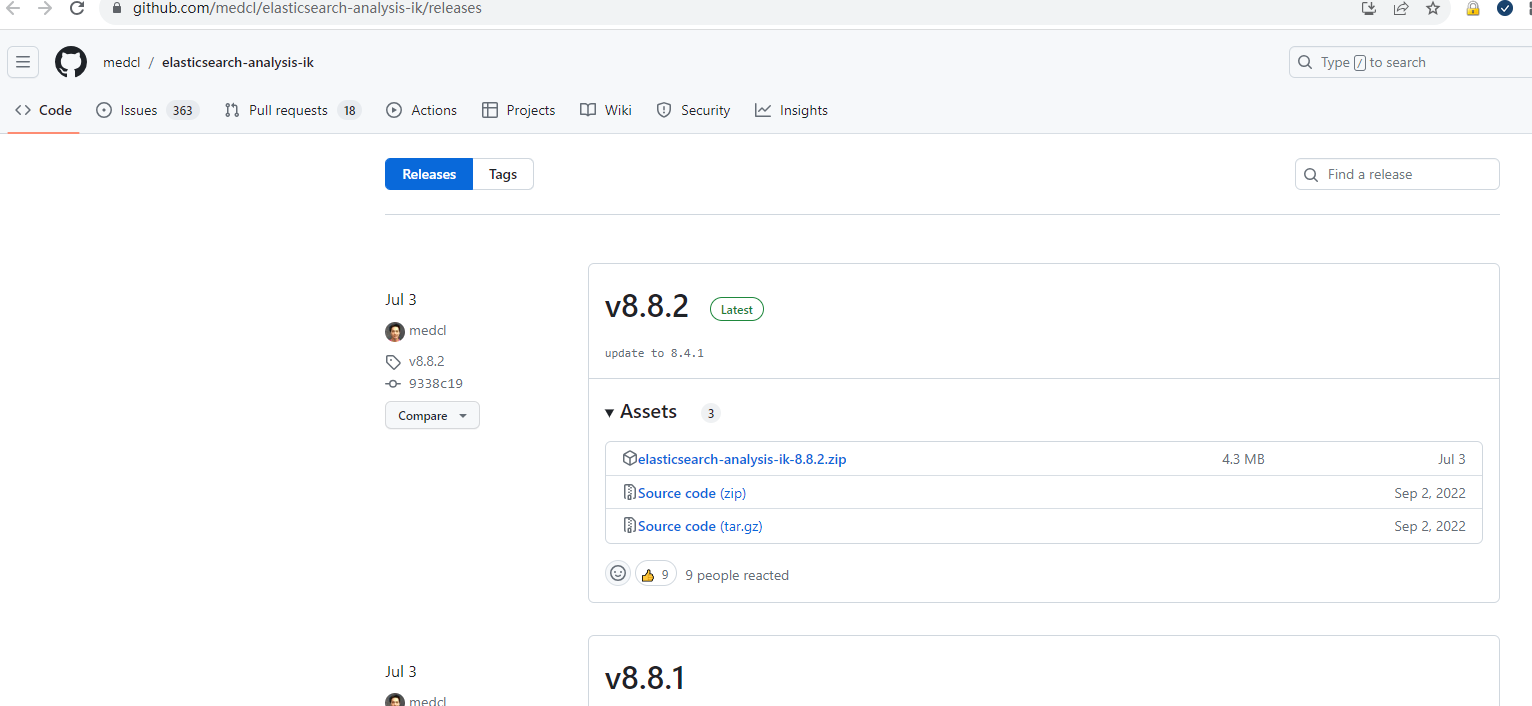1532x706 pixels.
Task: Select the Releases button
Action: pos(429,174)
